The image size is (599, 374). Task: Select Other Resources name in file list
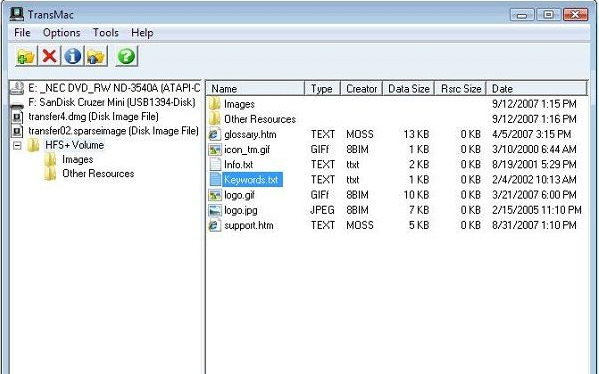tap(260, 119)
